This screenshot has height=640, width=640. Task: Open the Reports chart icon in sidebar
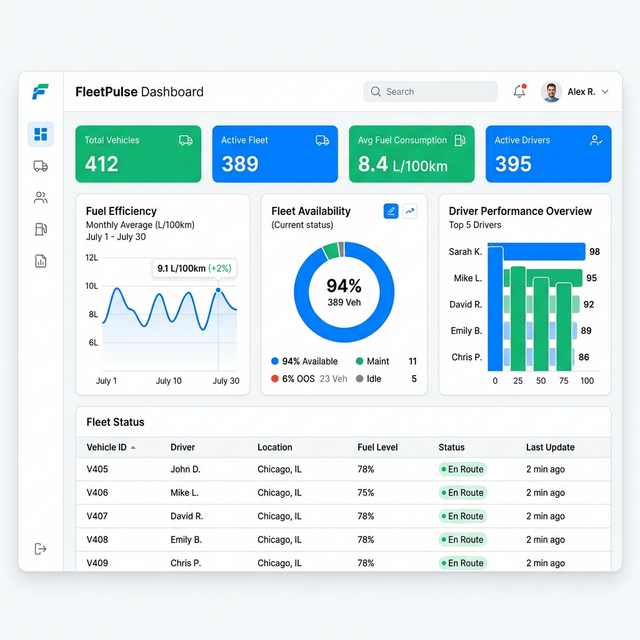click(41, 261)
